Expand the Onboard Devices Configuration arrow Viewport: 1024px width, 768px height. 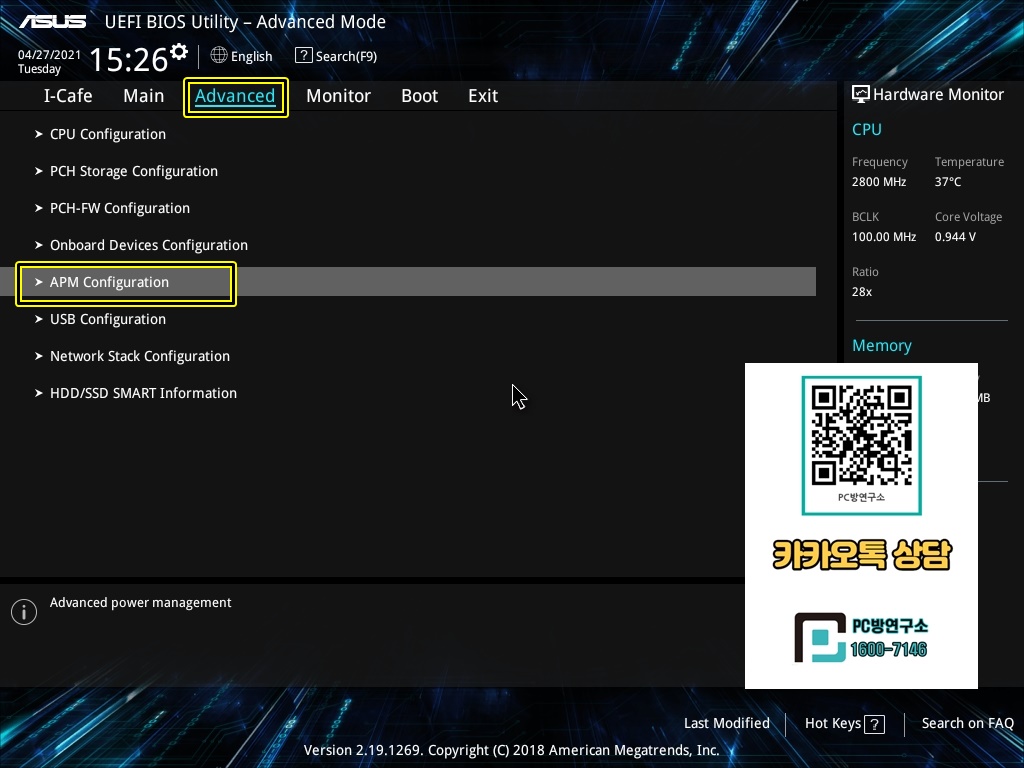coord(39,245)
